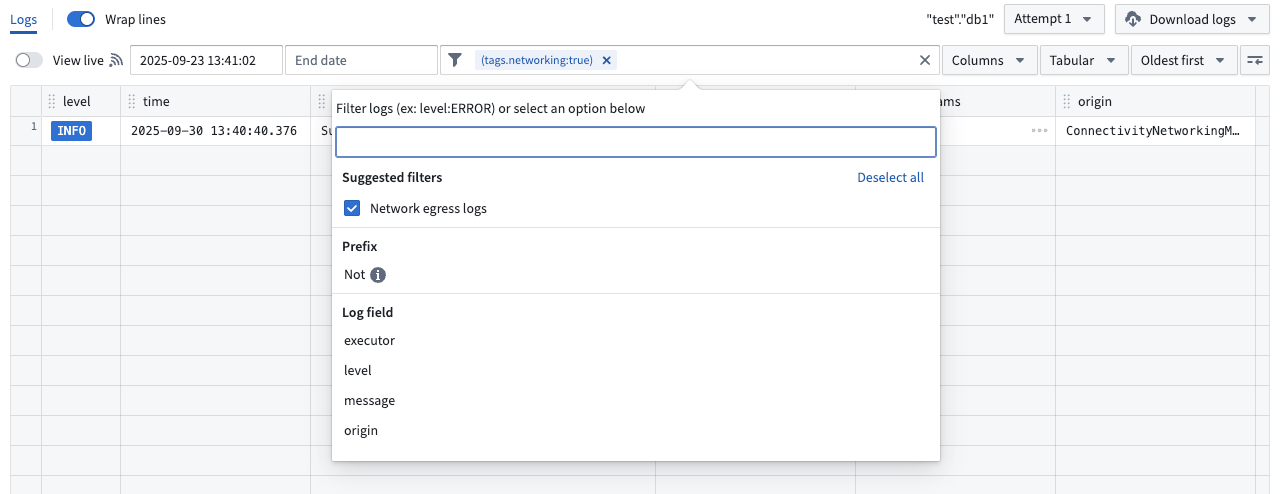Viewport: 1280px width, 494px height.
Task: Select the executor log field option
Action: (369, 341)
